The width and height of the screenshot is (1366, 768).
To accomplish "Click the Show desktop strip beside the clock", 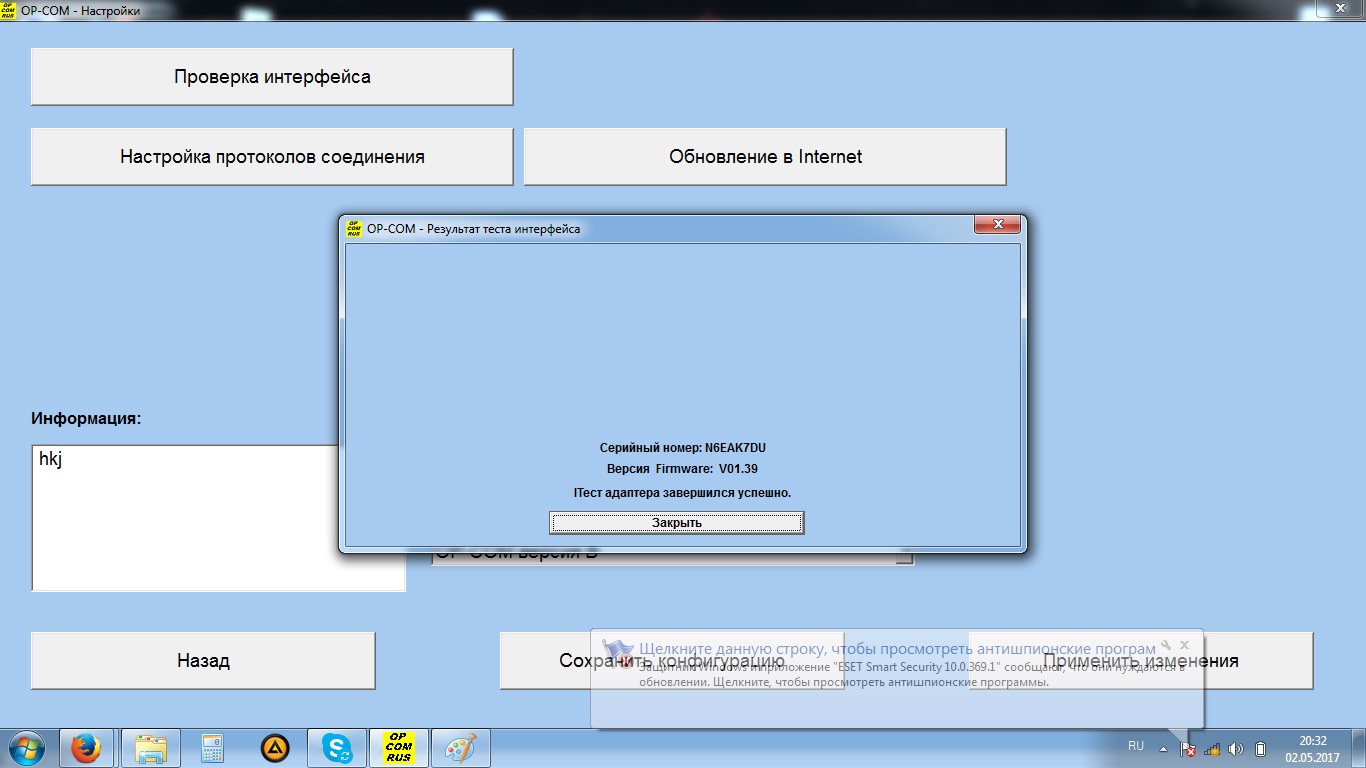I will 1359,748.
